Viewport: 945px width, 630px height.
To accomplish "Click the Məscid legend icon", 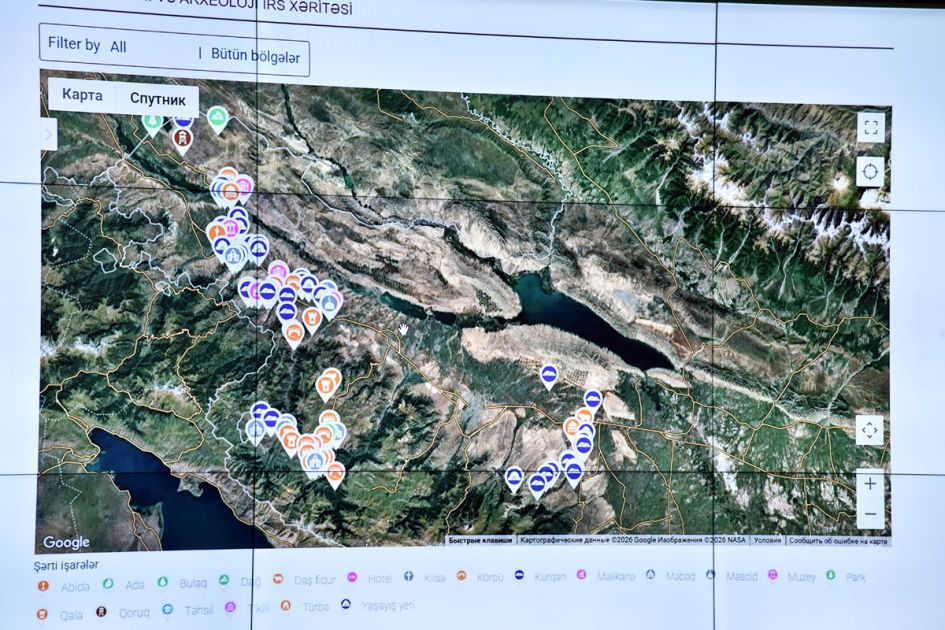I will [711, 575].
